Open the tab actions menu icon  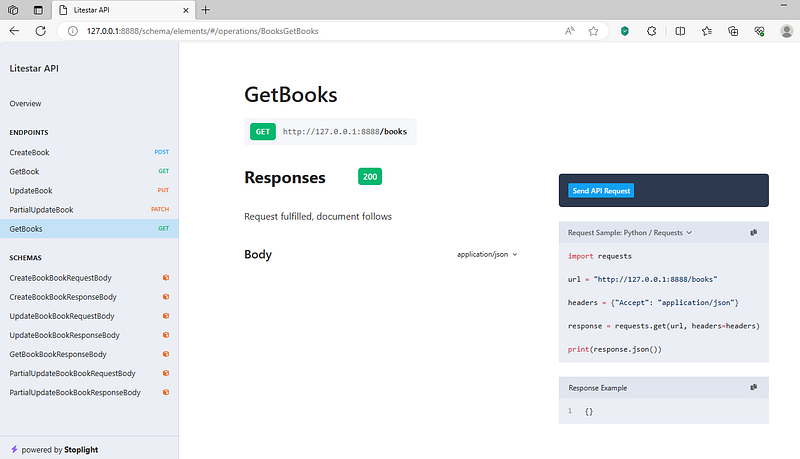click(38, 10)
